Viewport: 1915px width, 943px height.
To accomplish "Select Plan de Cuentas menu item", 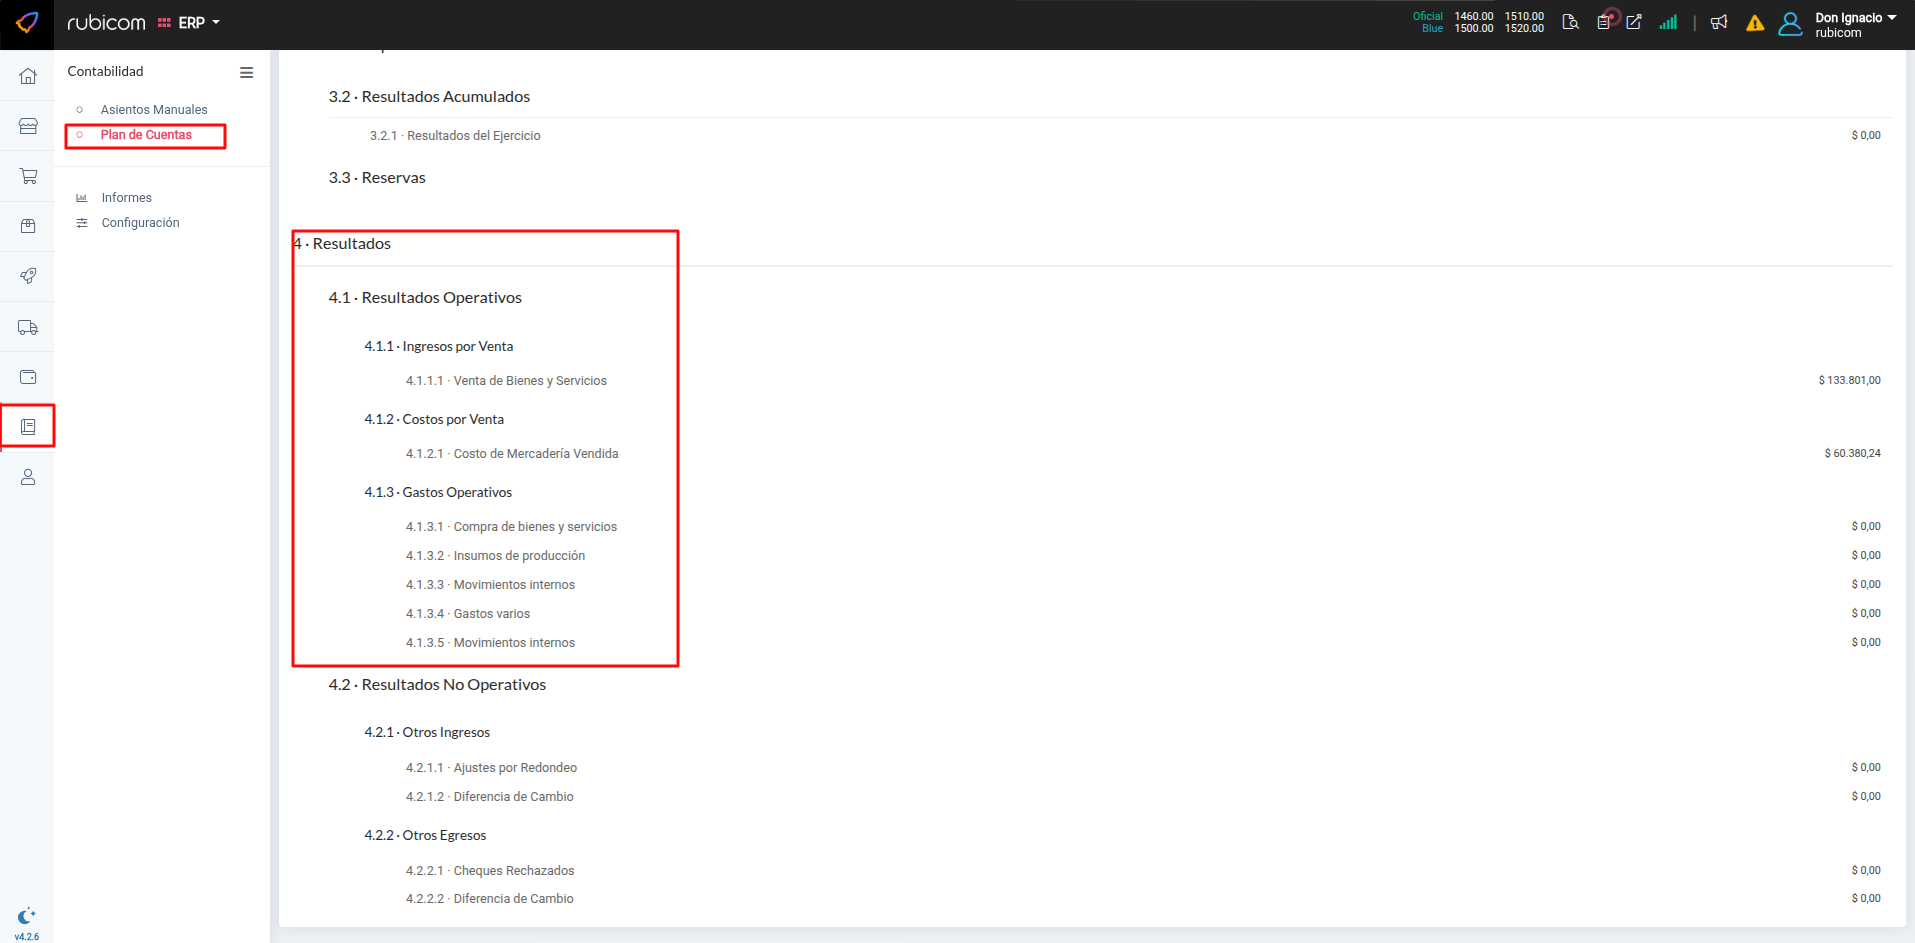I will 146,135.
